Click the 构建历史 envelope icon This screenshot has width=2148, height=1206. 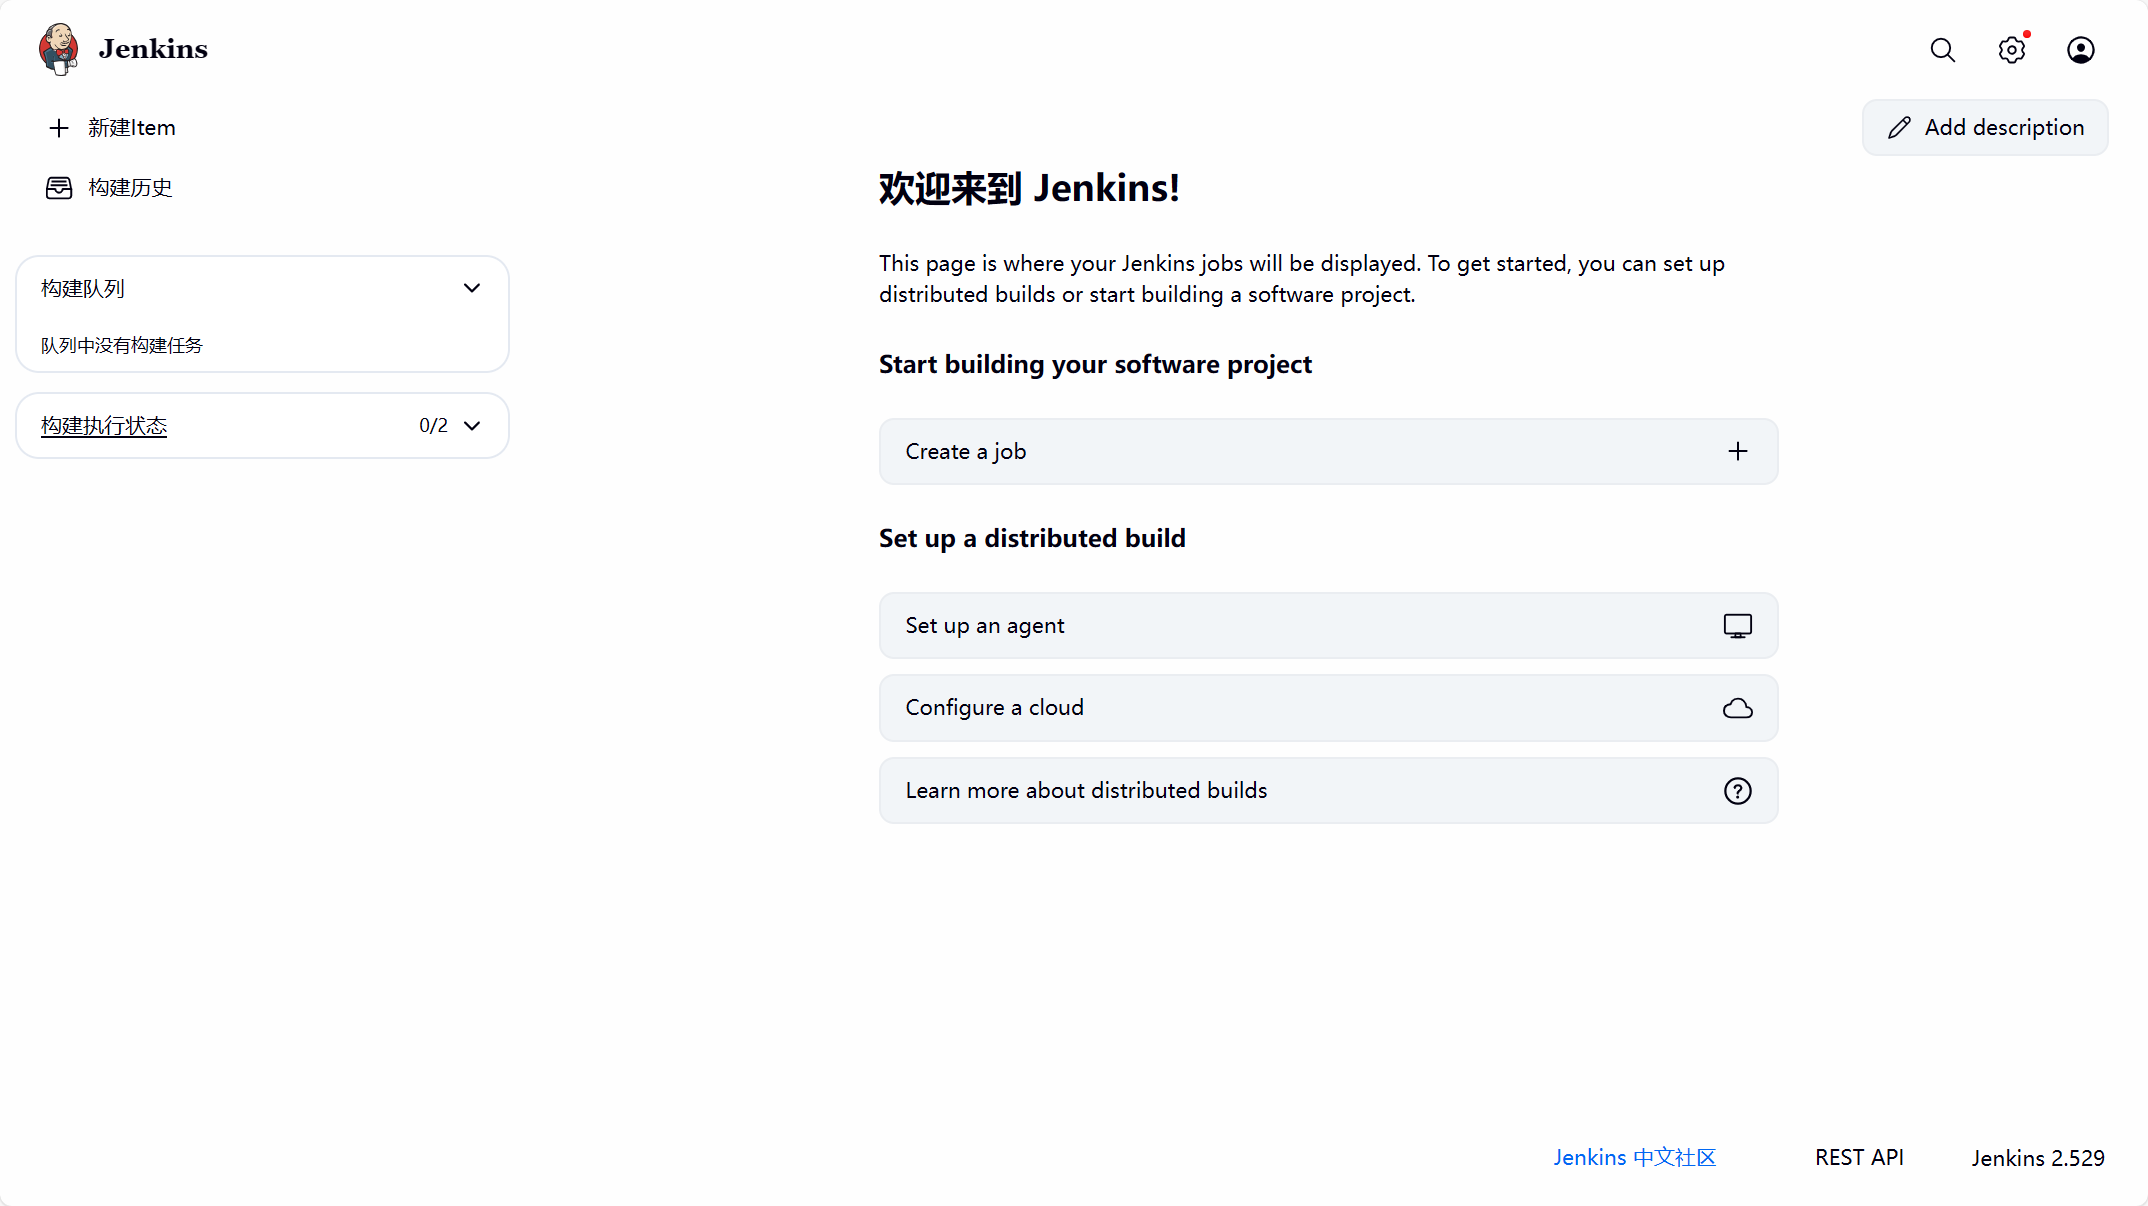(x=60, y=187)
